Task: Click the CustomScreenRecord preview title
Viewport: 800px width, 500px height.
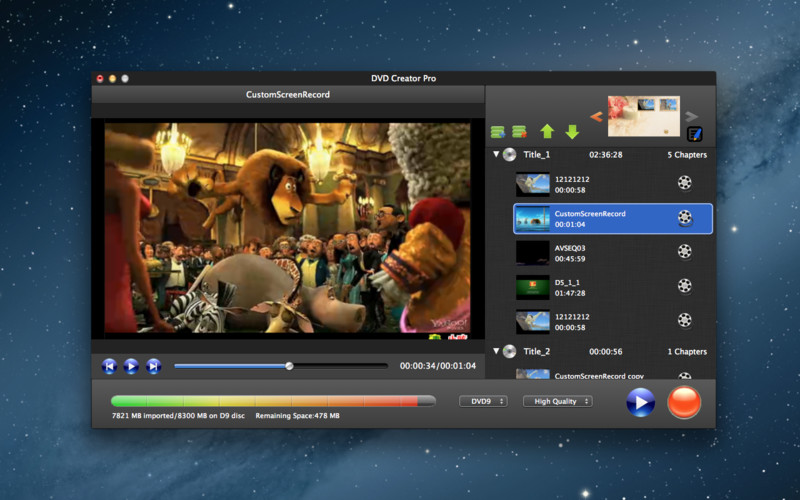Action: [288, 94]
